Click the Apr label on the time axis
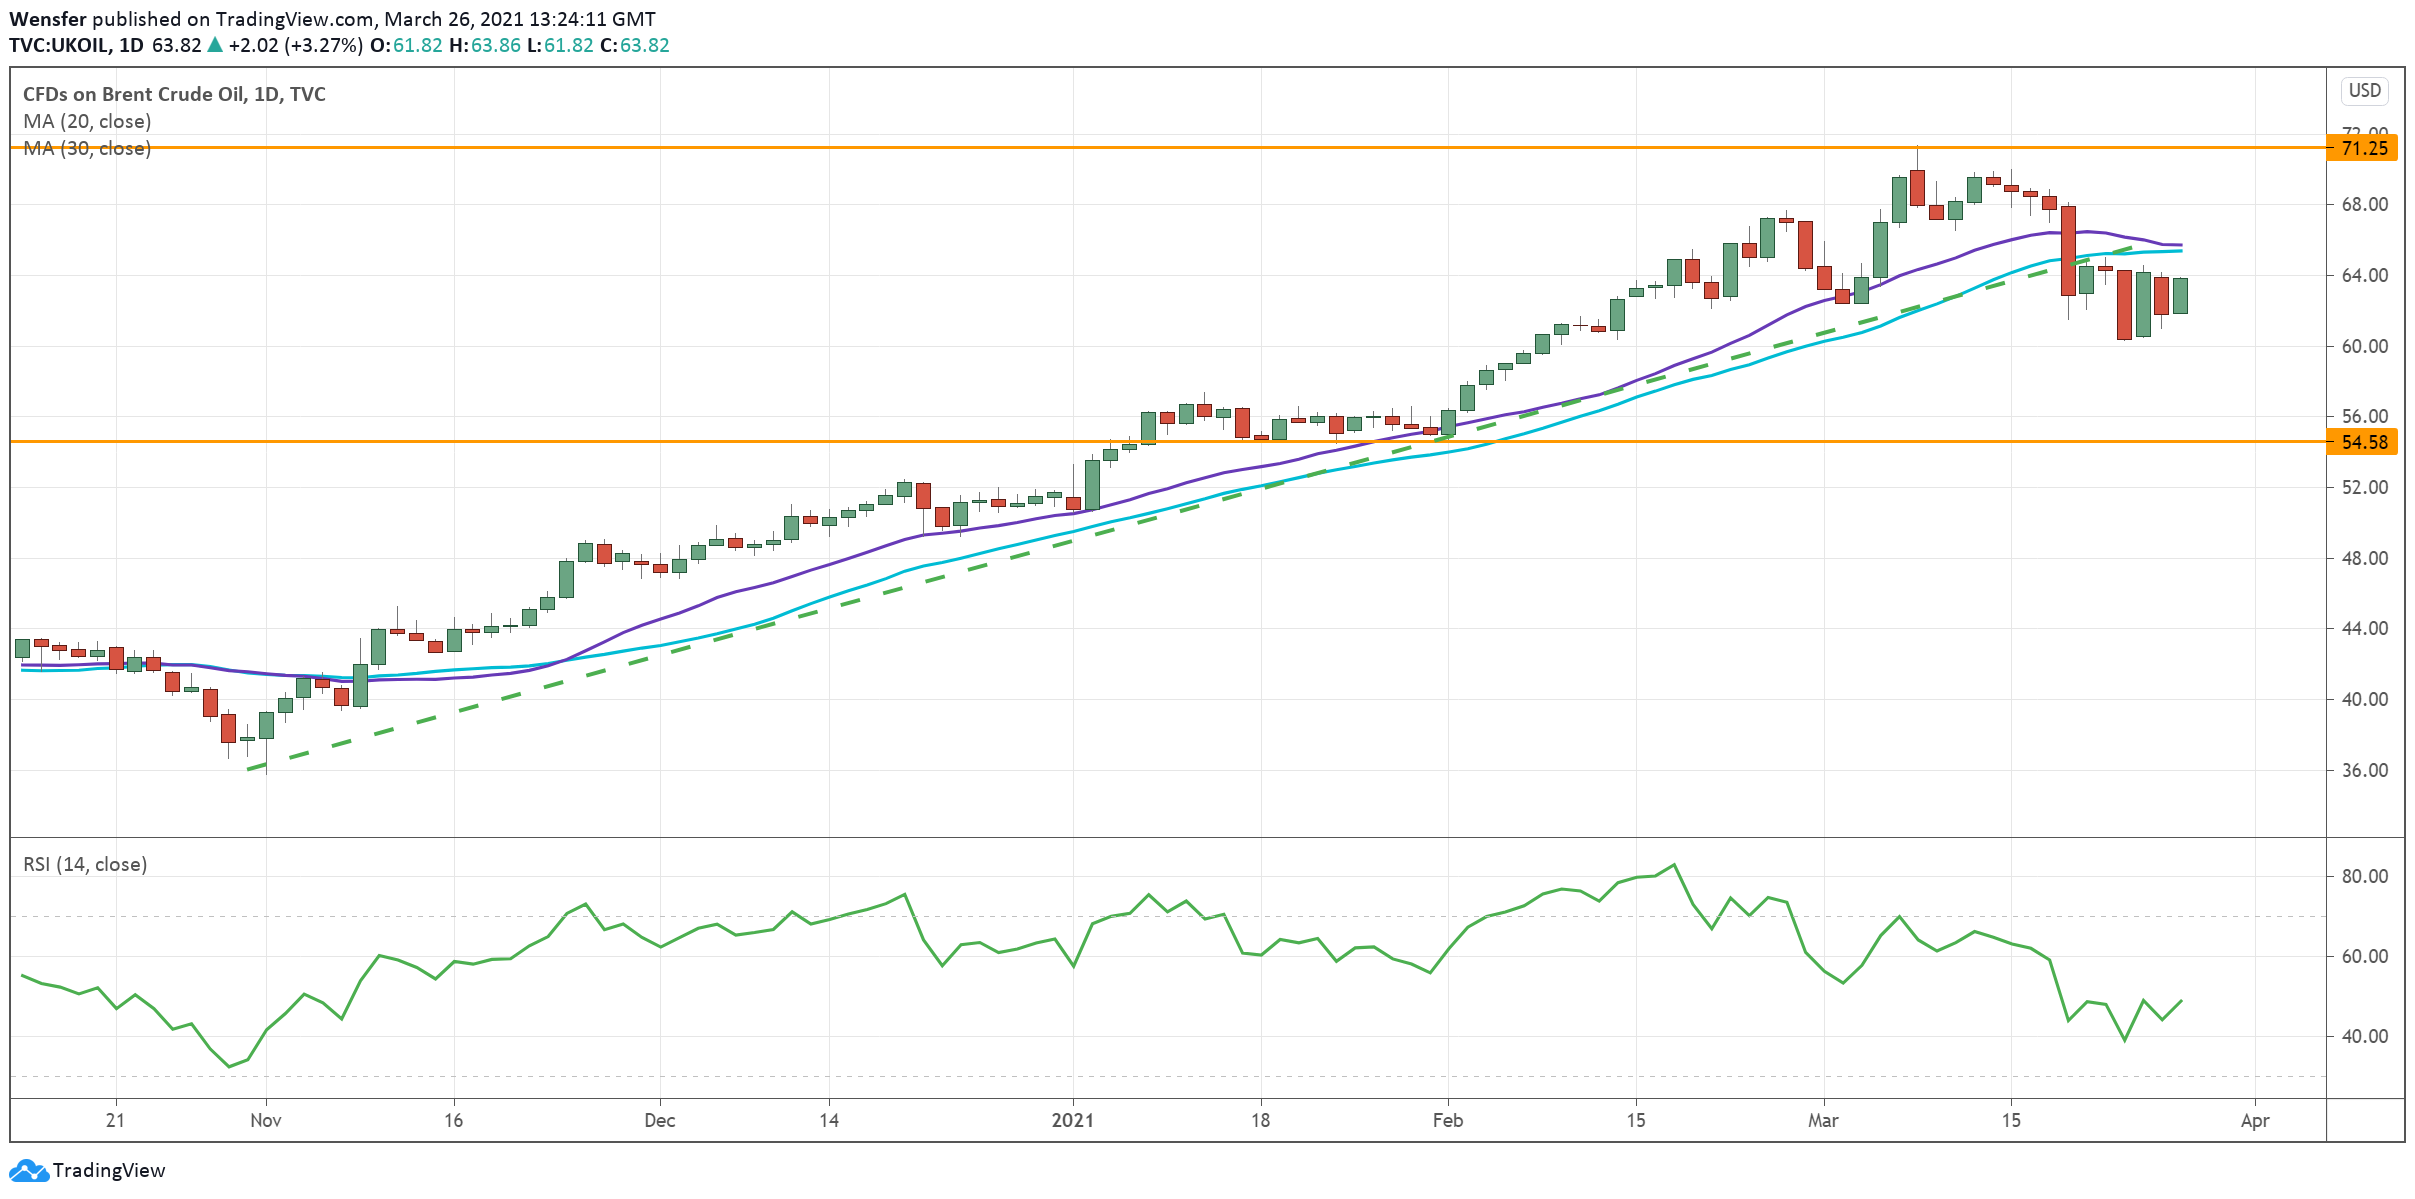Screen dimensions: 2415x1199 pyautogui.click(x=2255, y=1120)
